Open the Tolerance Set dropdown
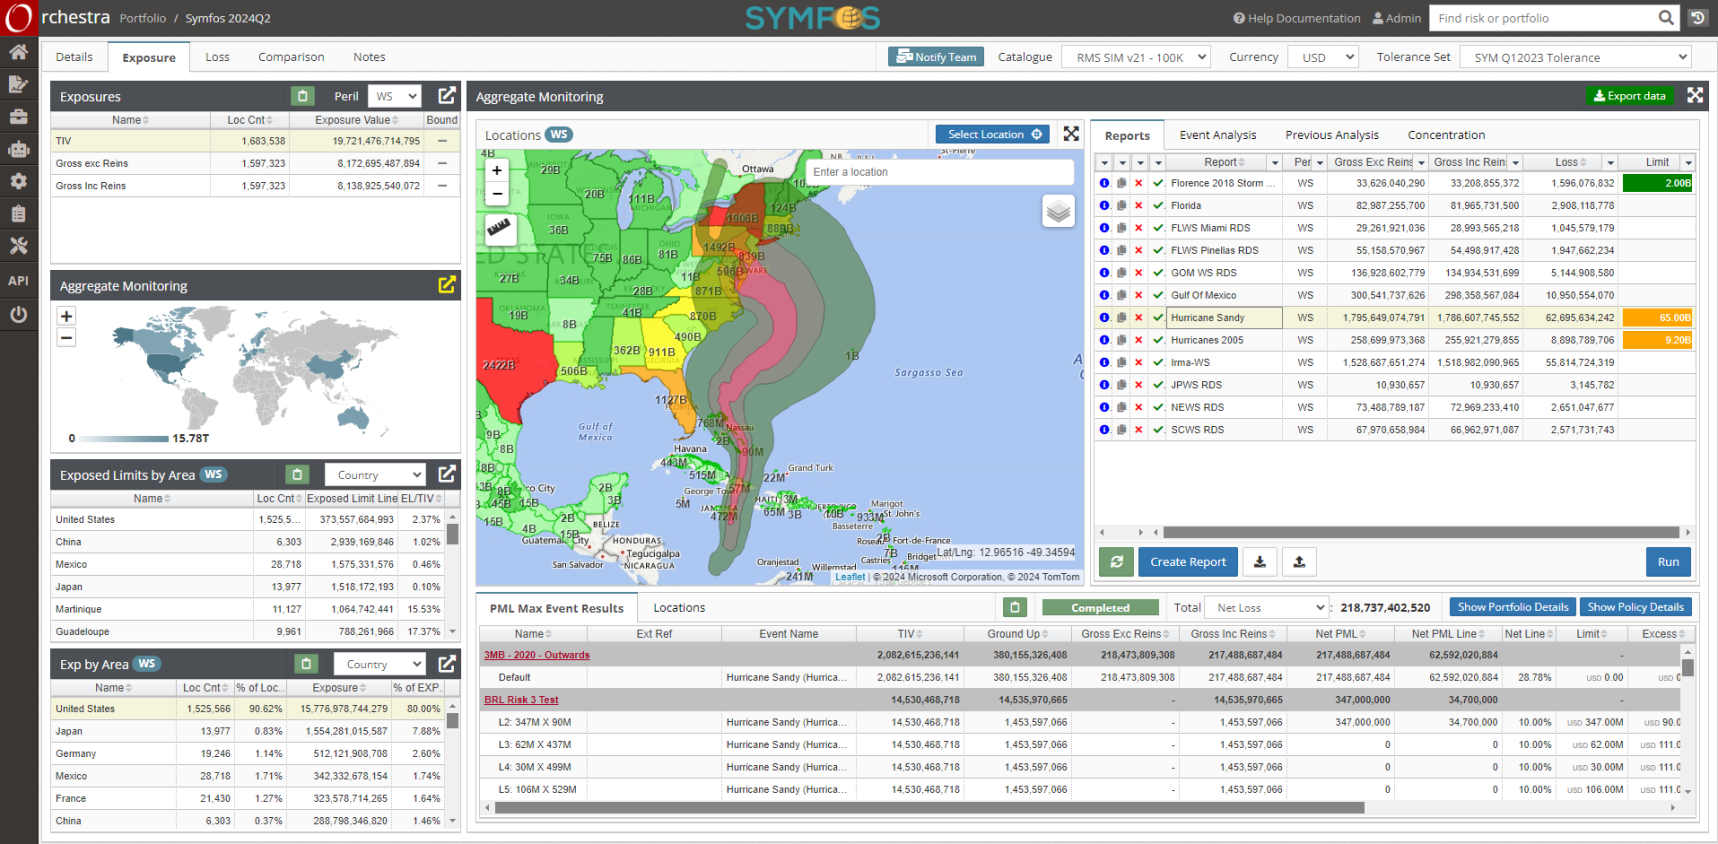This screenshot has height=844, width=1718. point(1575,57)
